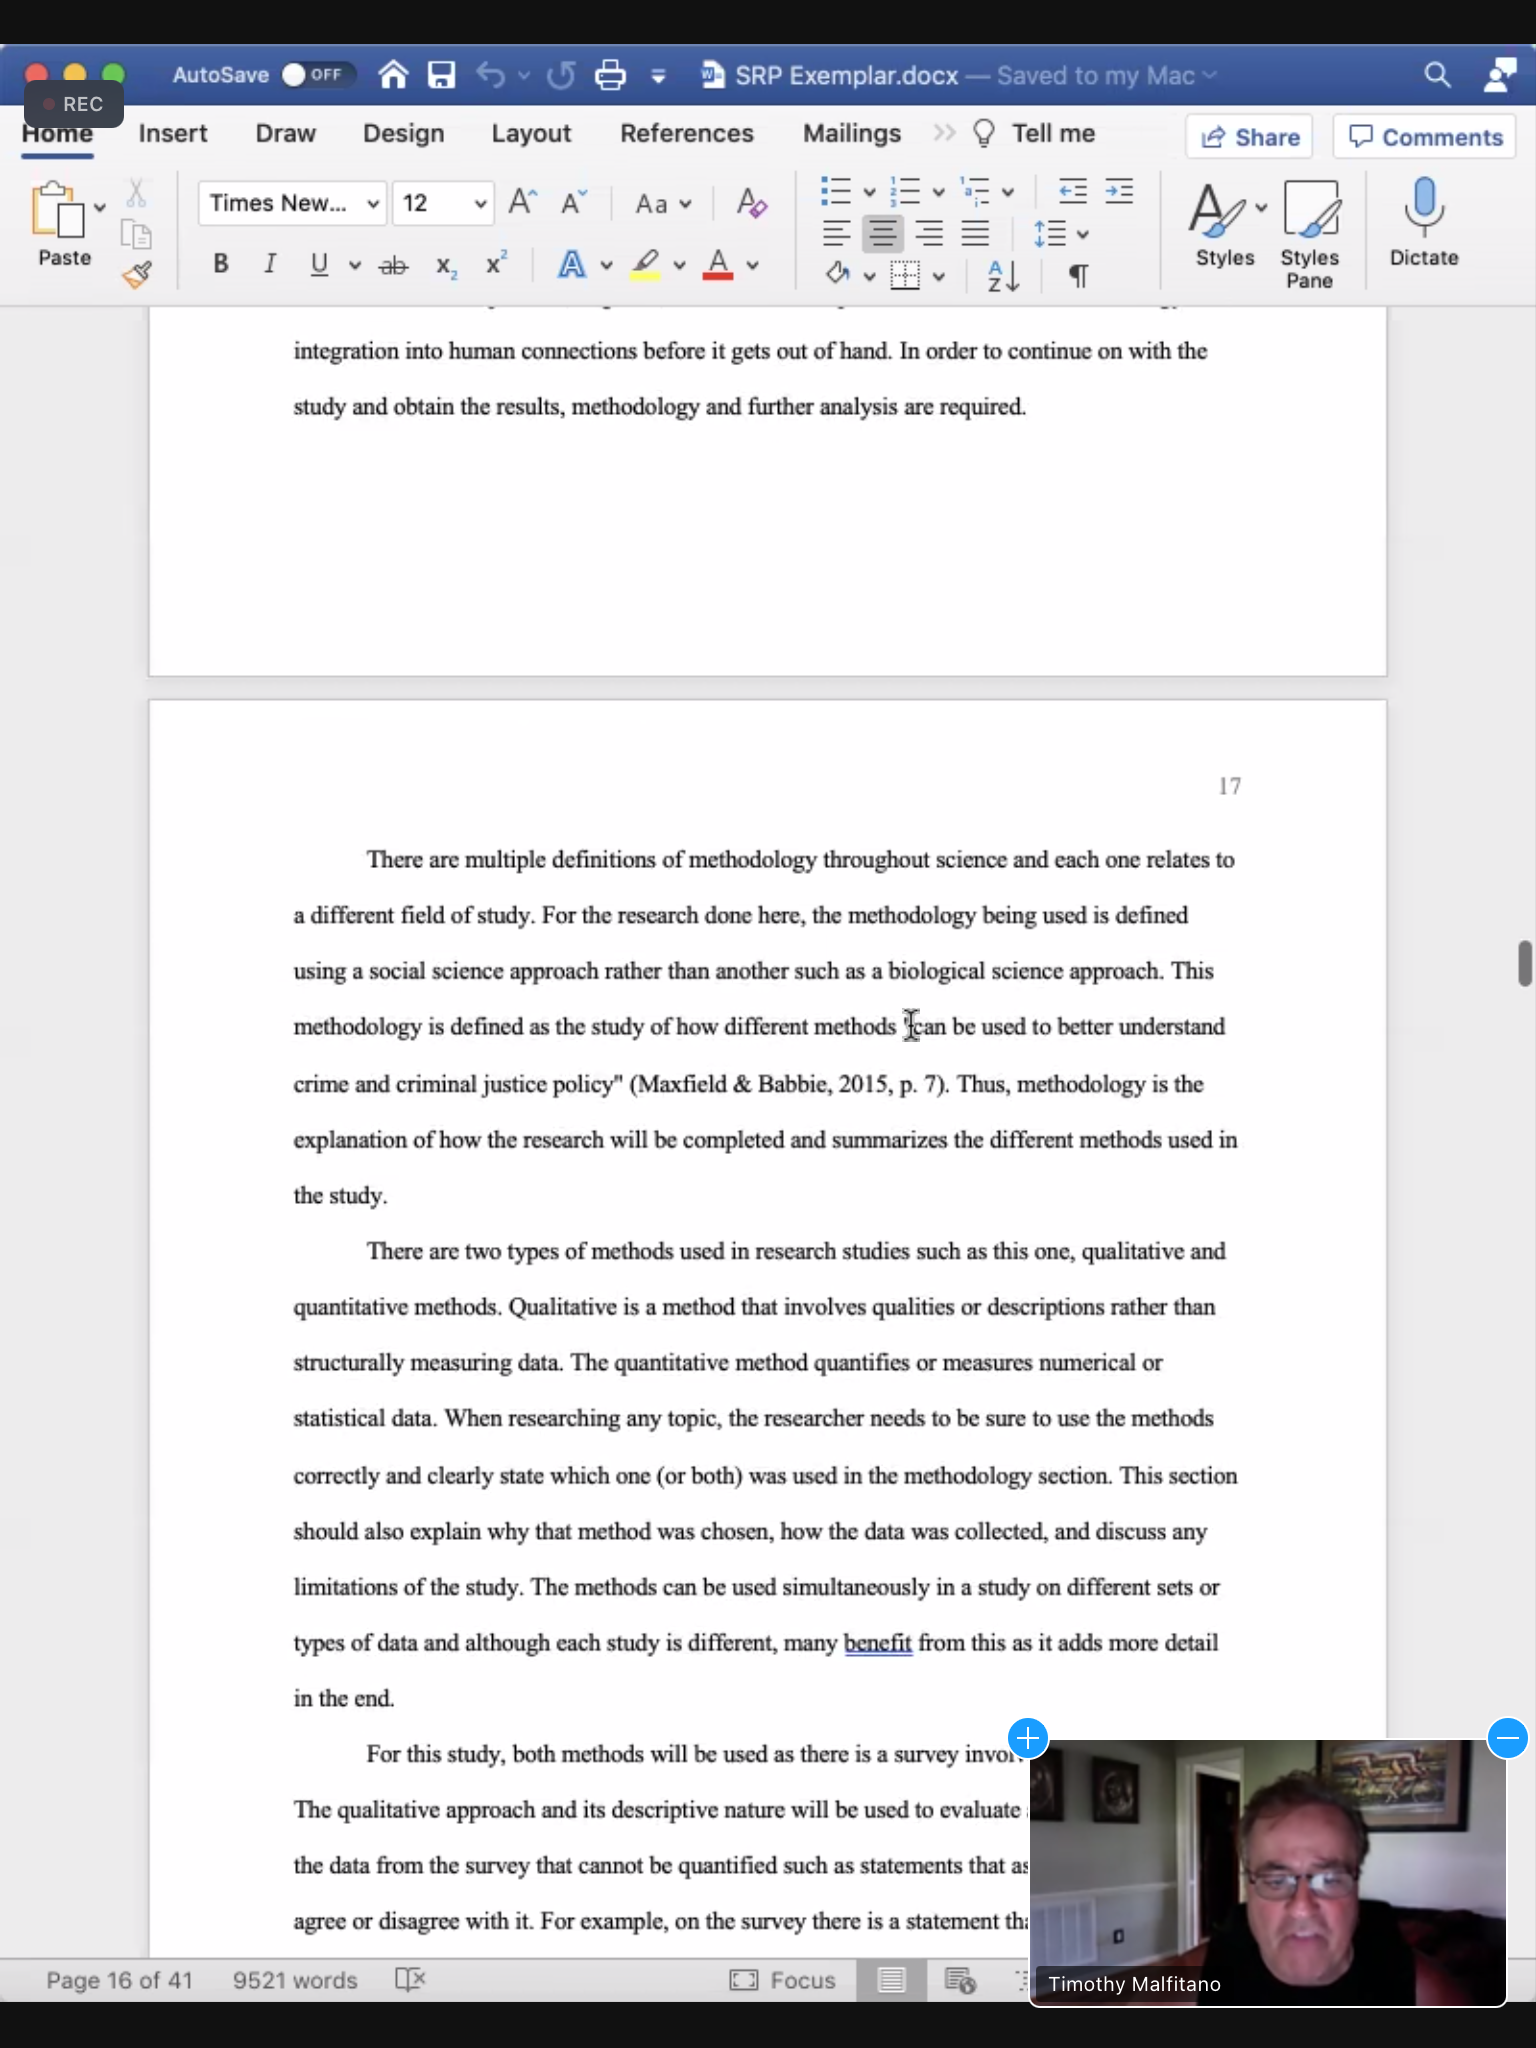Viewport: 1536px width, 2048px height.
Task: Show paragraph marks with the pilcrow icon
Action: [x=1078, y=275]
